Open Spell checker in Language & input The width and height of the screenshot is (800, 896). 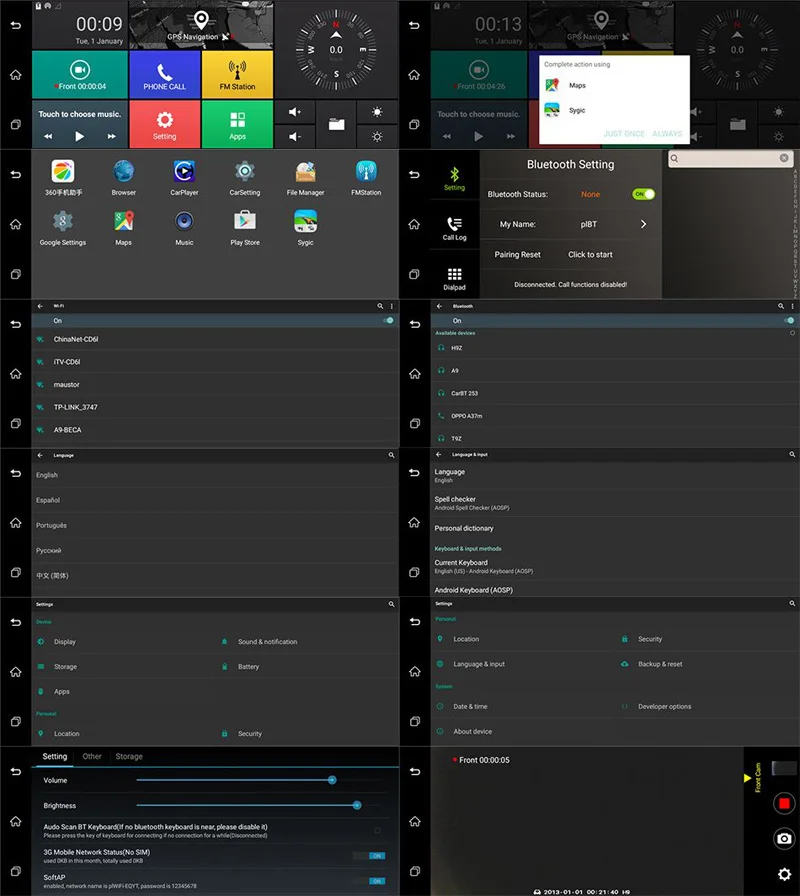click(x=615, y=503)
